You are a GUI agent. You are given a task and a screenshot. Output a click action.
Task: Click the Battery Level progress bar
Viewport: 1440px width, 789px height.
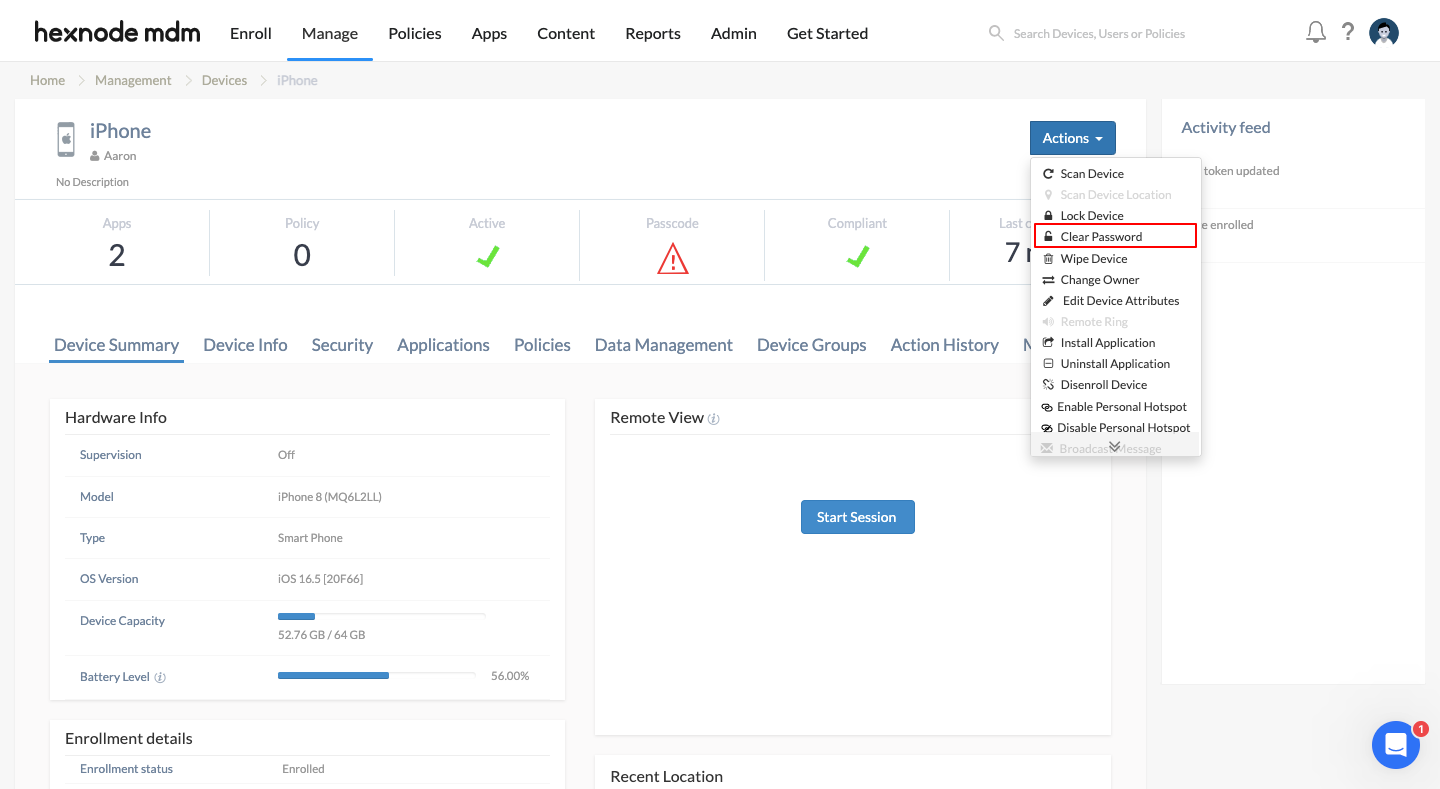[x=377, y=676]
